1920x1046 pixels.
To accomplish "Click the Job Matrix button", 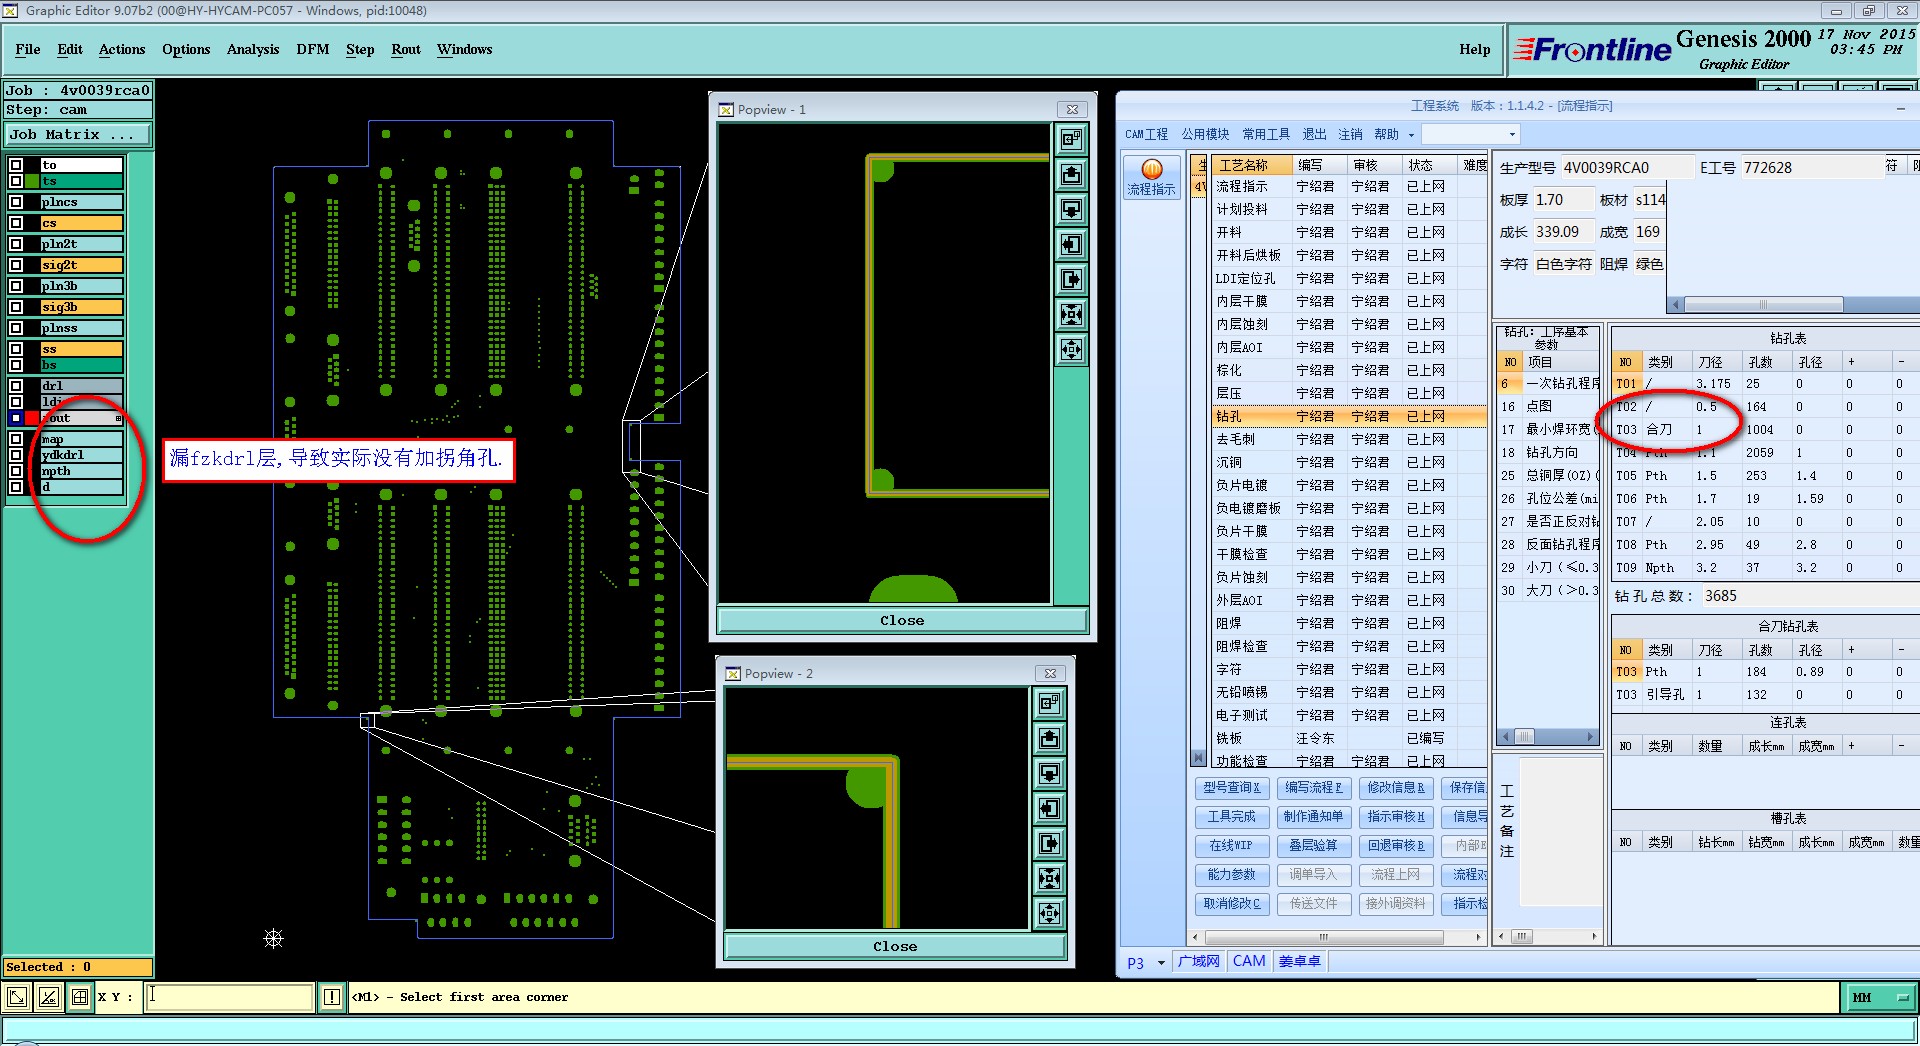I will pos(78,134).
